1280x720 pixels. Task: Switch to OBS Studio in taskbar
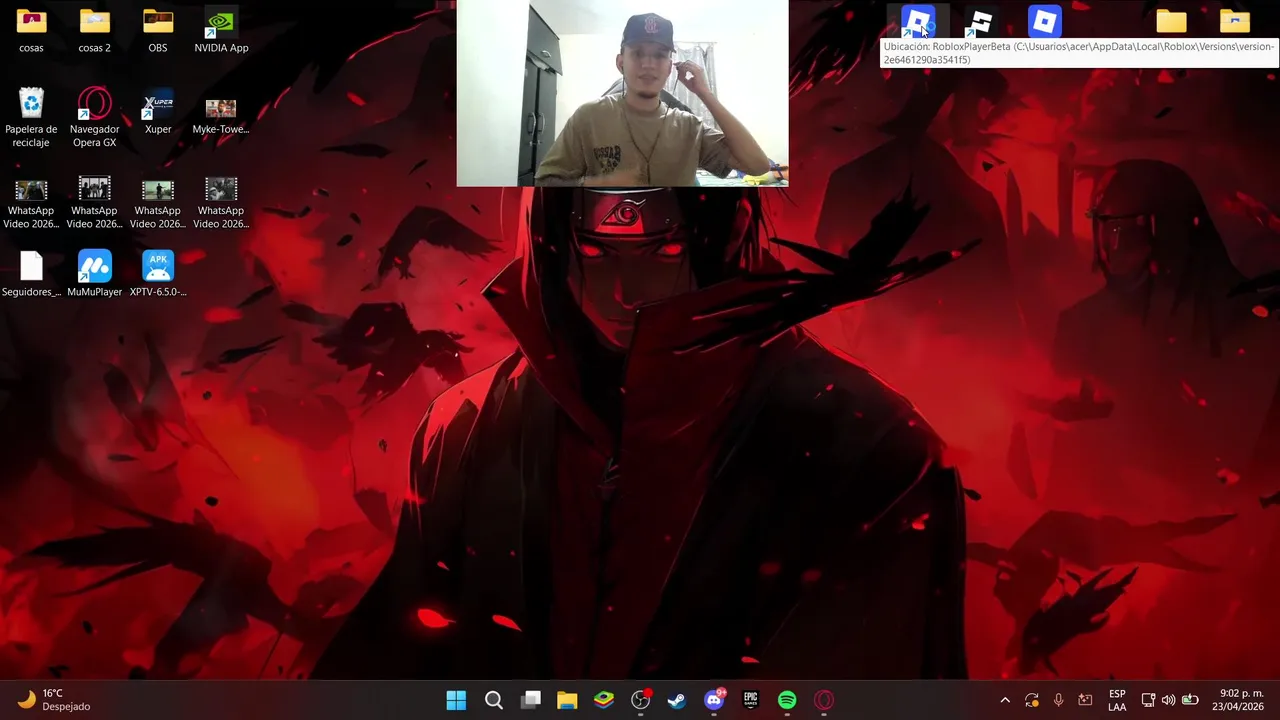pos(641,700)
